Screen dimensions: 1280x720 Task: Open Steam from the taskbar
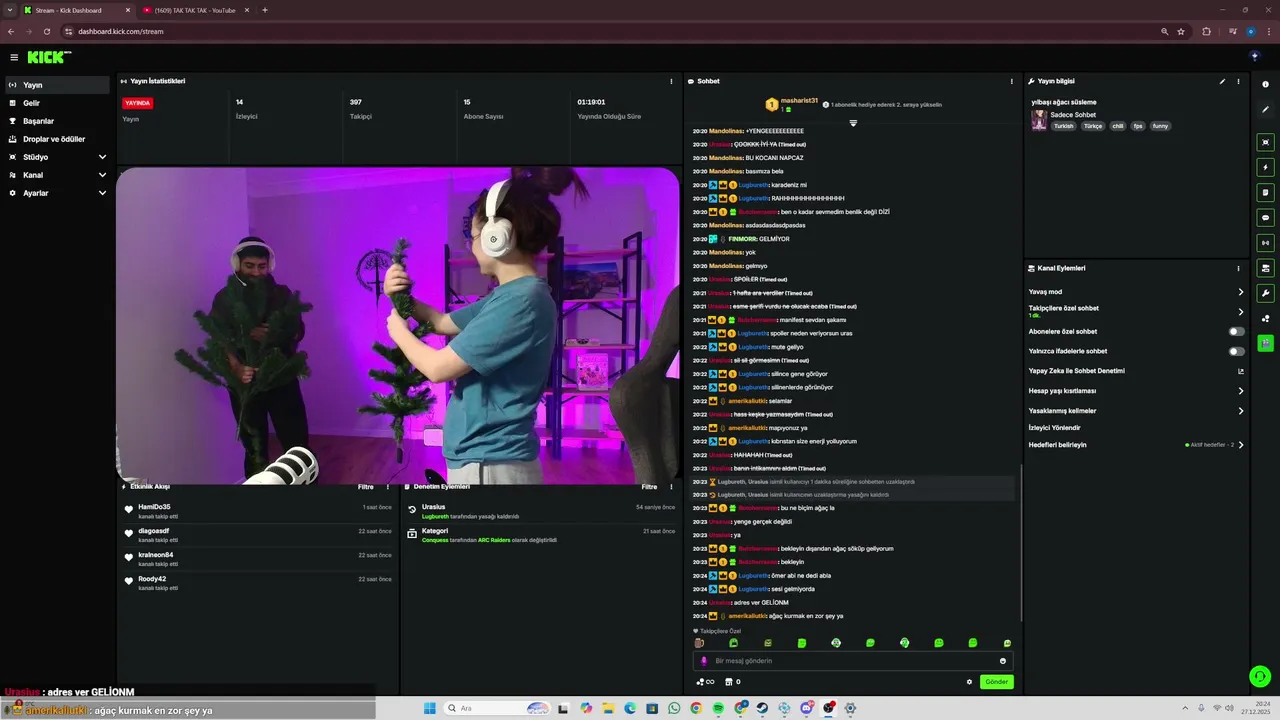coord(762,708)
